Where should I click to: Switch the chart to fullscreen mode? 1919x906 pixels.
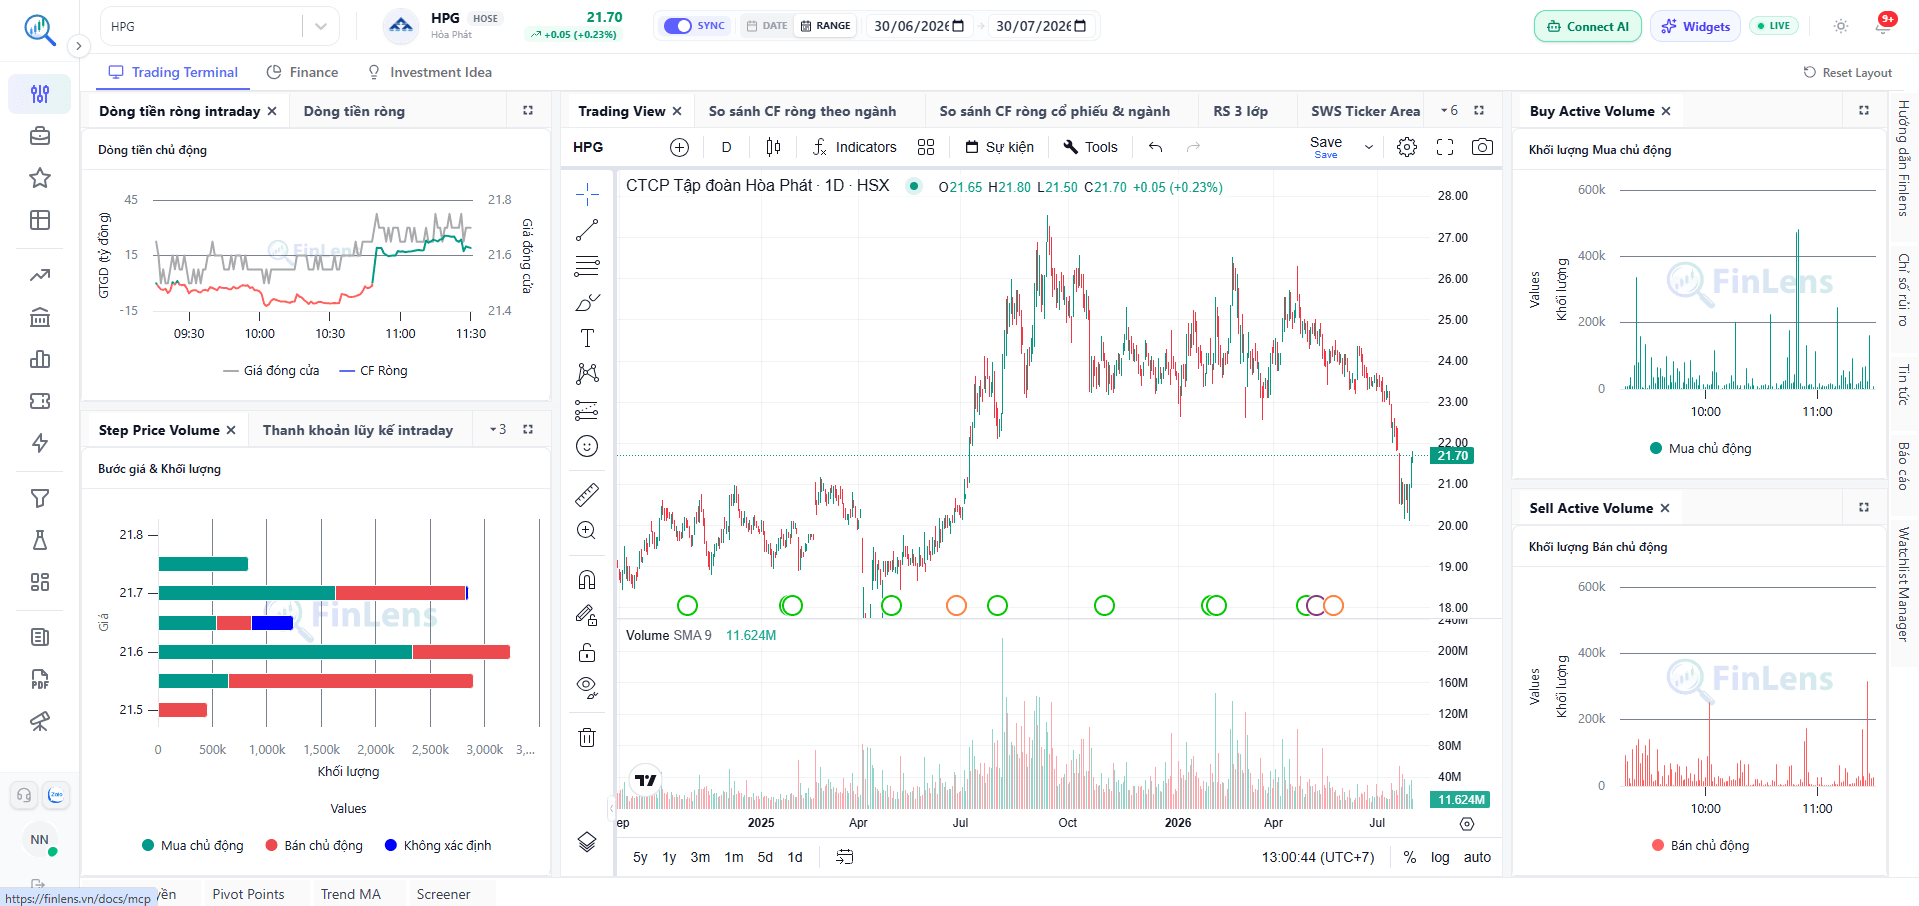coord(1445,147)
